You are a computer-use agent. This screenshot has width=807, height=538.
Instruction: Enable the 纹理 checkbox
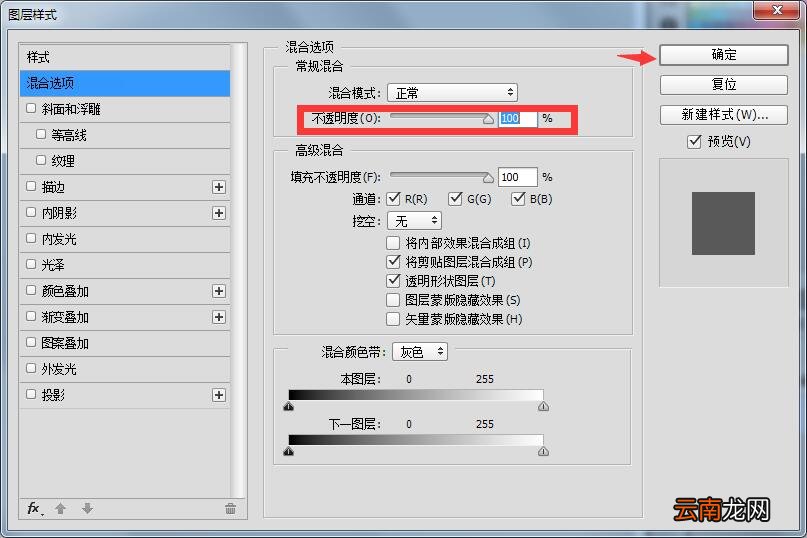[x=41, y=160]
